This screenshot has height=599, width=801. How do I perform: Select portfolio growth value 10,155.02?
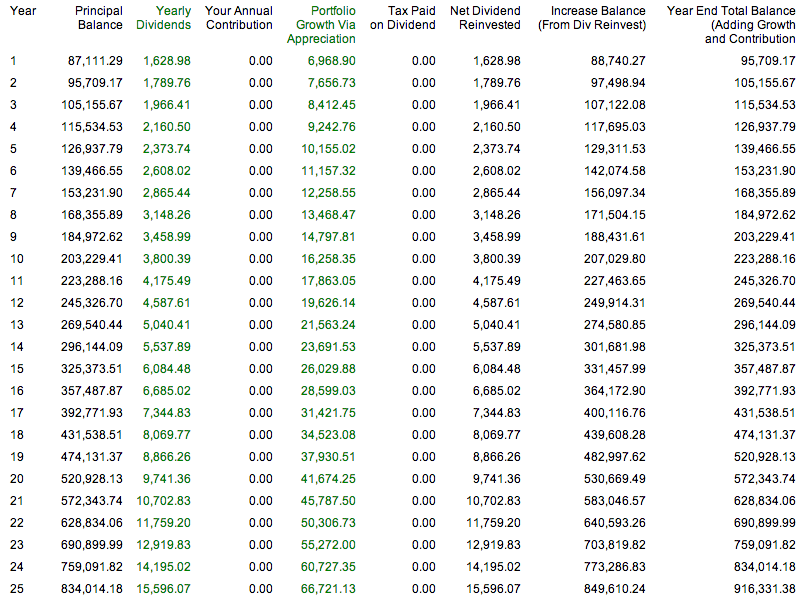point(328,149)
